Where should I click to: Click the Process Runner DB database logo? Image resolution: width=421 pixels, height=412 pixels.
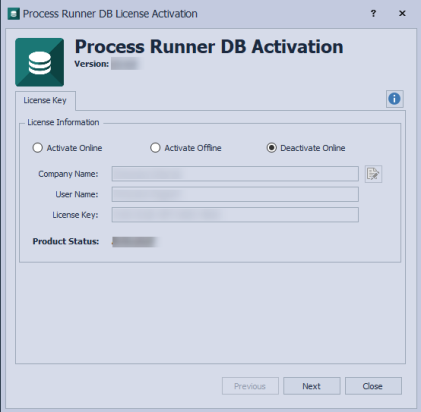pyautogui.click(x=39, y=62)
